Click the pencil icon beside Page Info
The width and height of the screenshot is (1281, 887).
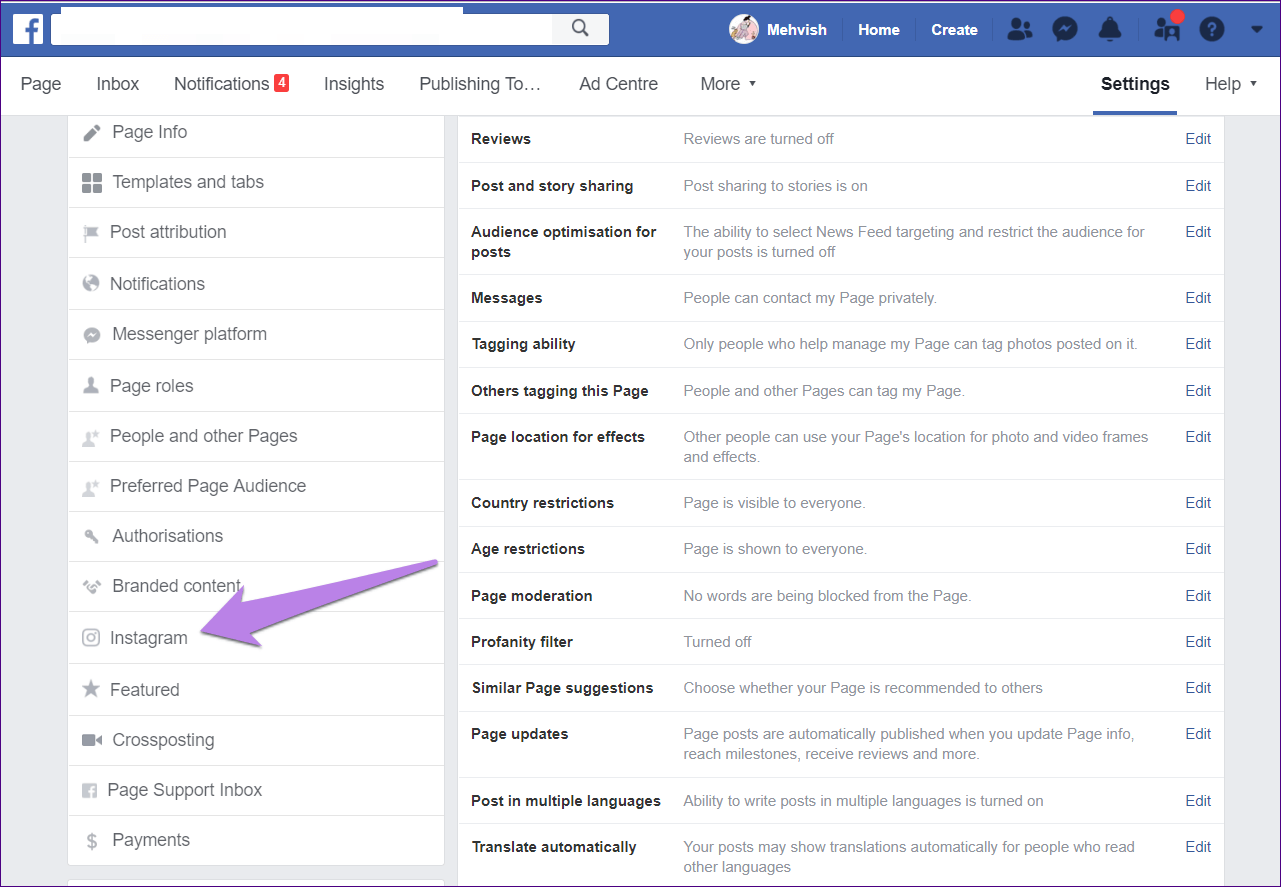pos(92,132)
